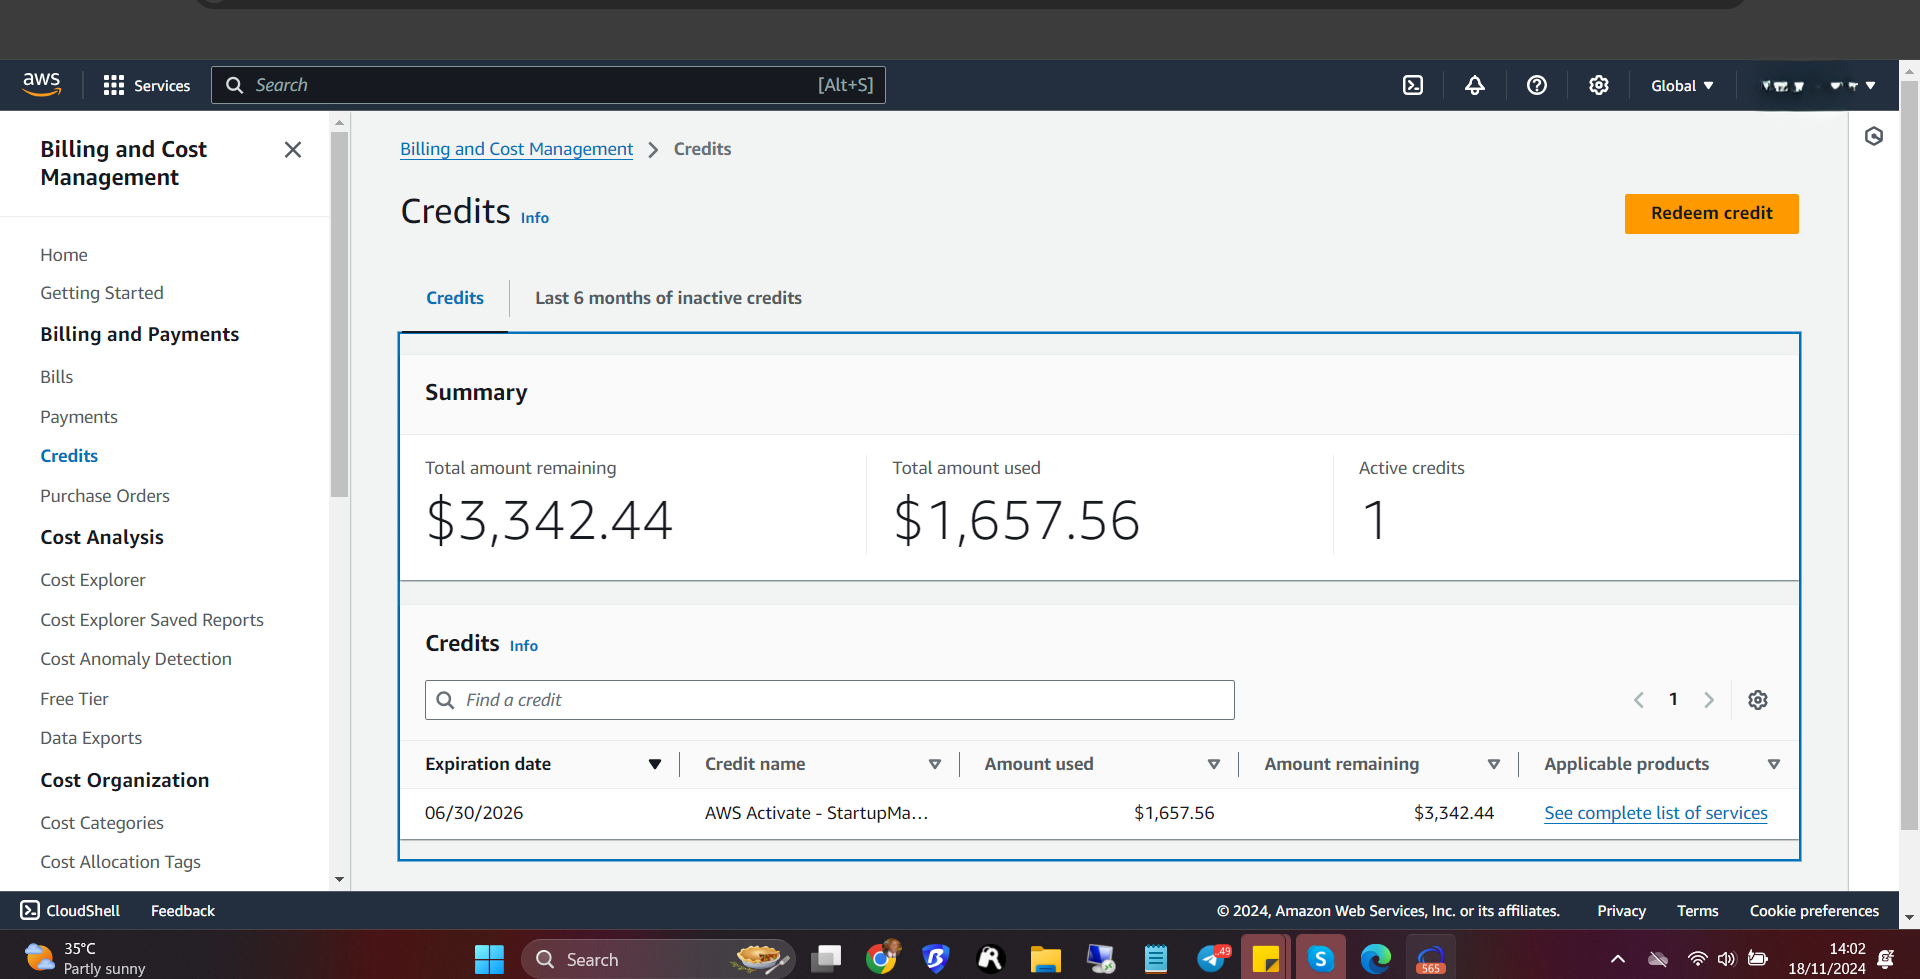Launch Google Chrome from the taskbar

click(882, 959)
